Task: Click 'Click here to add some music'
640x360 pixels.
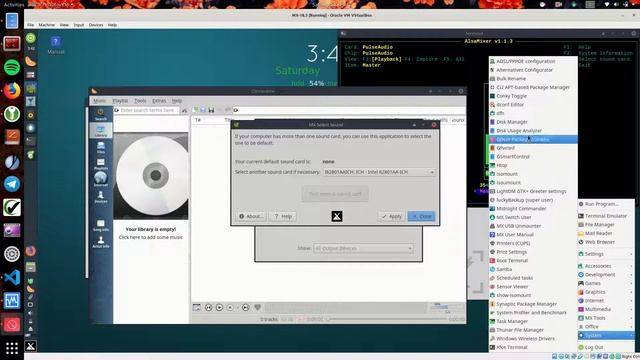Action: (x=151, y=237)
